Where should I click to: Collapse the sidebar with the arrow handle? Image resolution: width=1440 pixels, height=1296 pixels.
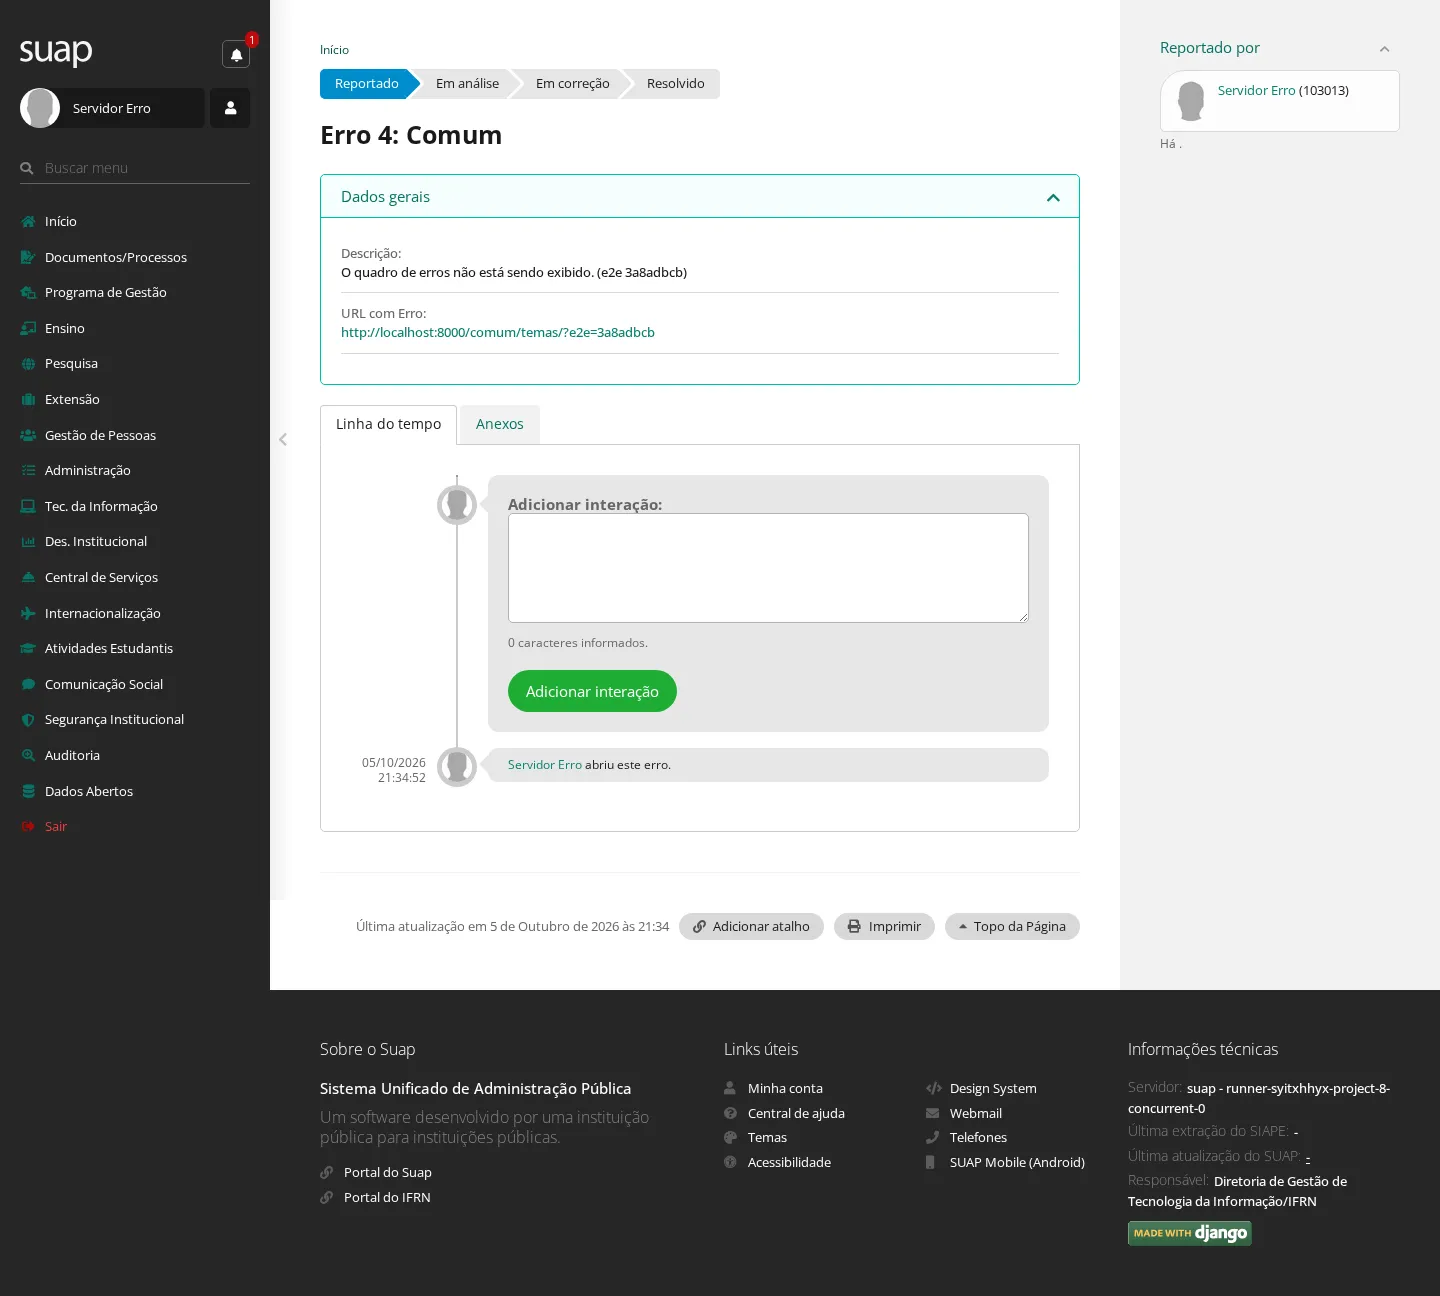[283, 439]
